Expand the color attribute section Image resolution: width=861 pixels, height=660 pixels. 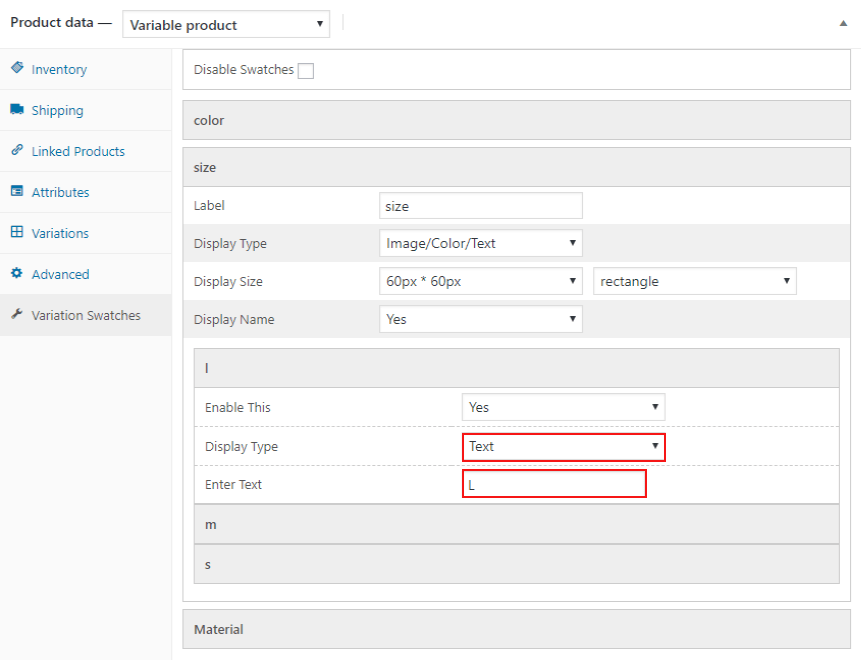pyautogui.click(x=516, y=120)
